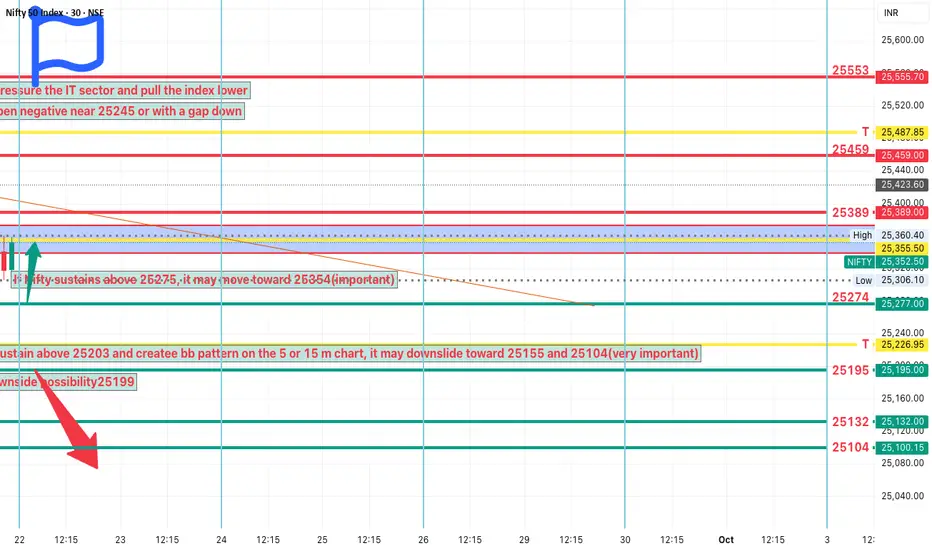Viewport: 932px width, 550px height.
Task: Click the red 25,459.00 price tag
Action: tap(902, 155)
